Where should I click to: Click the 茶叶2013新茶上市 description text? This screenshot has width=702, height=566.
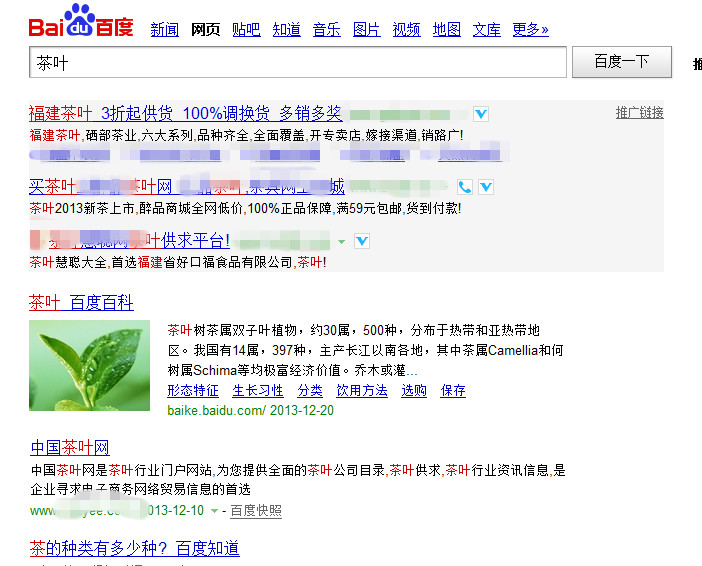tap(245, 208)
